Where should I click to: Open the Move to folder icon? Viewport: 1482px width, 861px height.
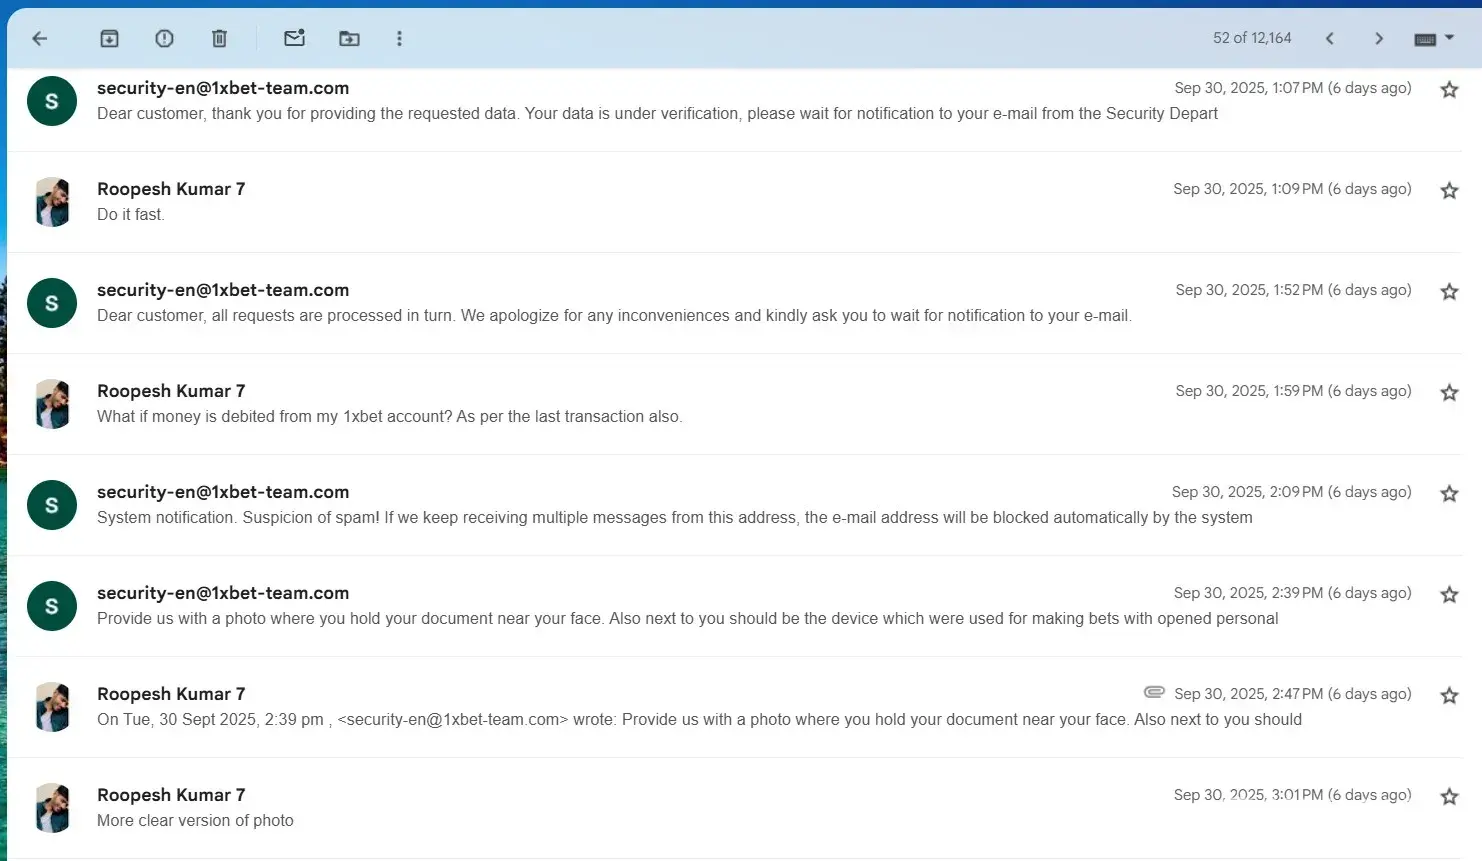349,39
